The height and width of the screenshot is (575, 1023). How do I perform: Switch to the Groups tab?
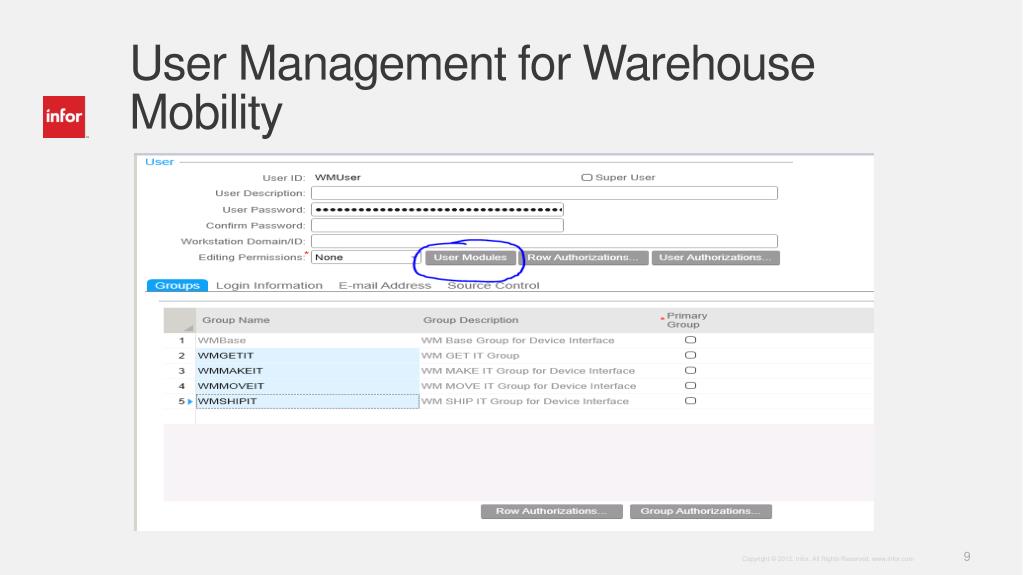click(177, 285)
